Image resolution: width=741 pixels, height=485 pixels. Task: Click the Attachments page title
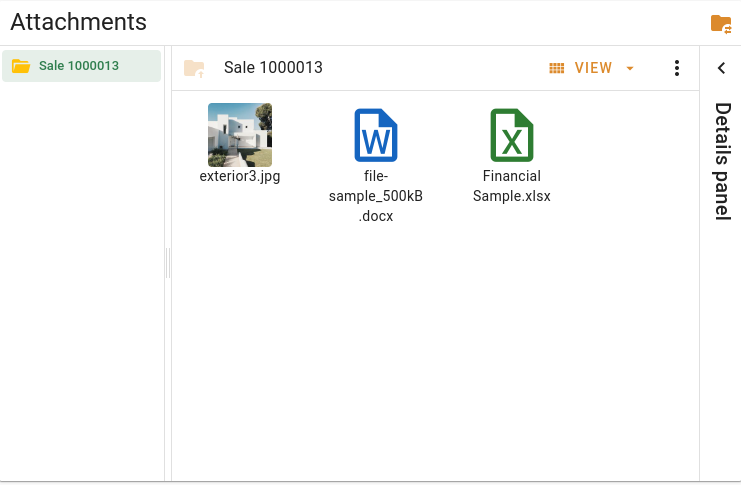[78, 22]
